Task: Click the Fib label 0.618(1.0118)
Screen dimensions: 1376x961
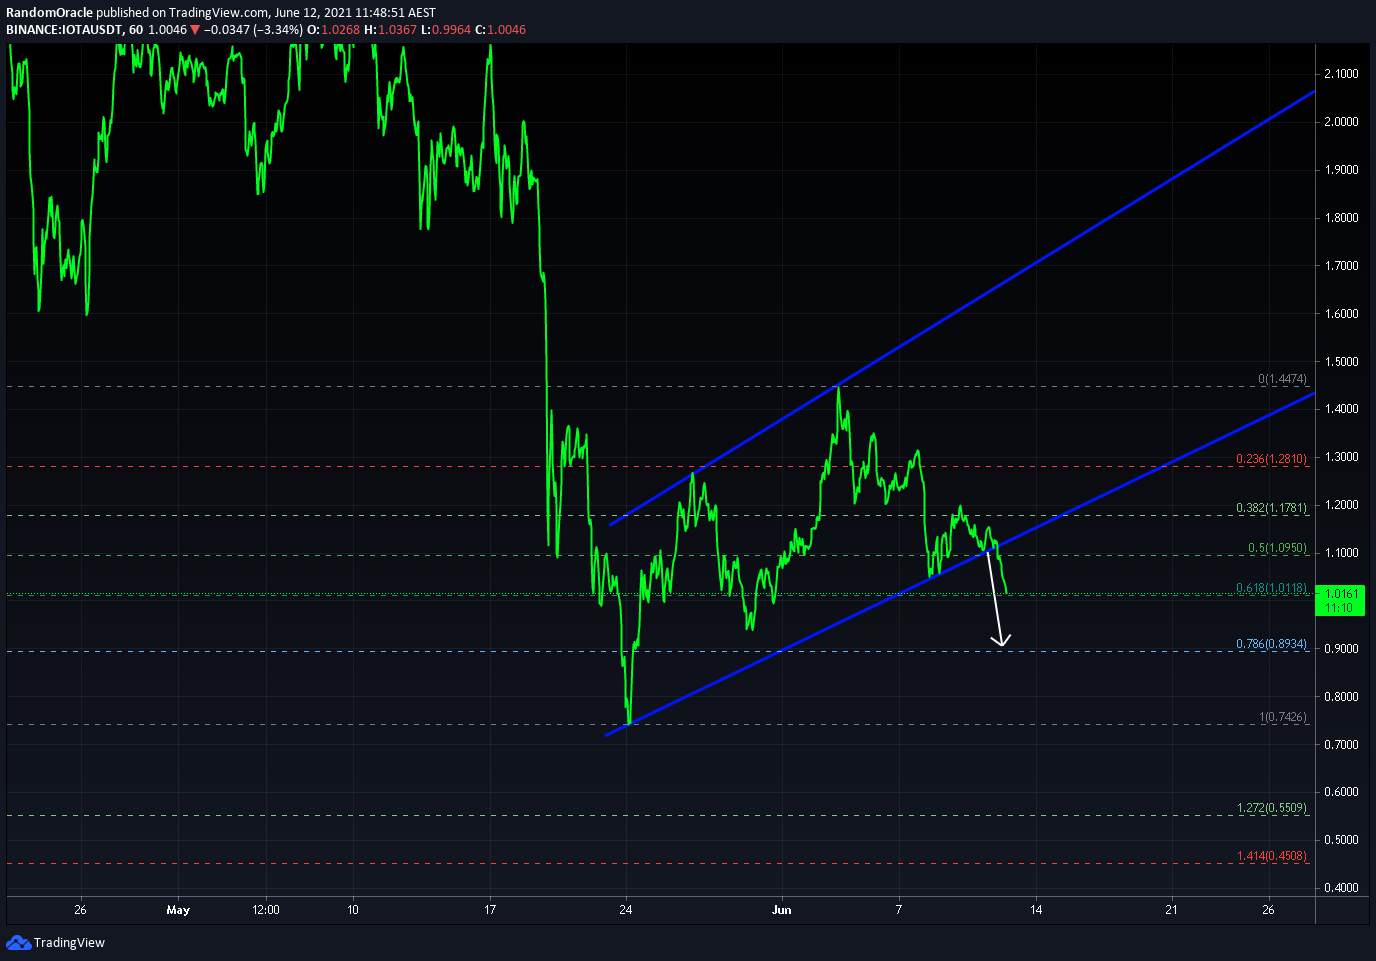Action: 1271,588
